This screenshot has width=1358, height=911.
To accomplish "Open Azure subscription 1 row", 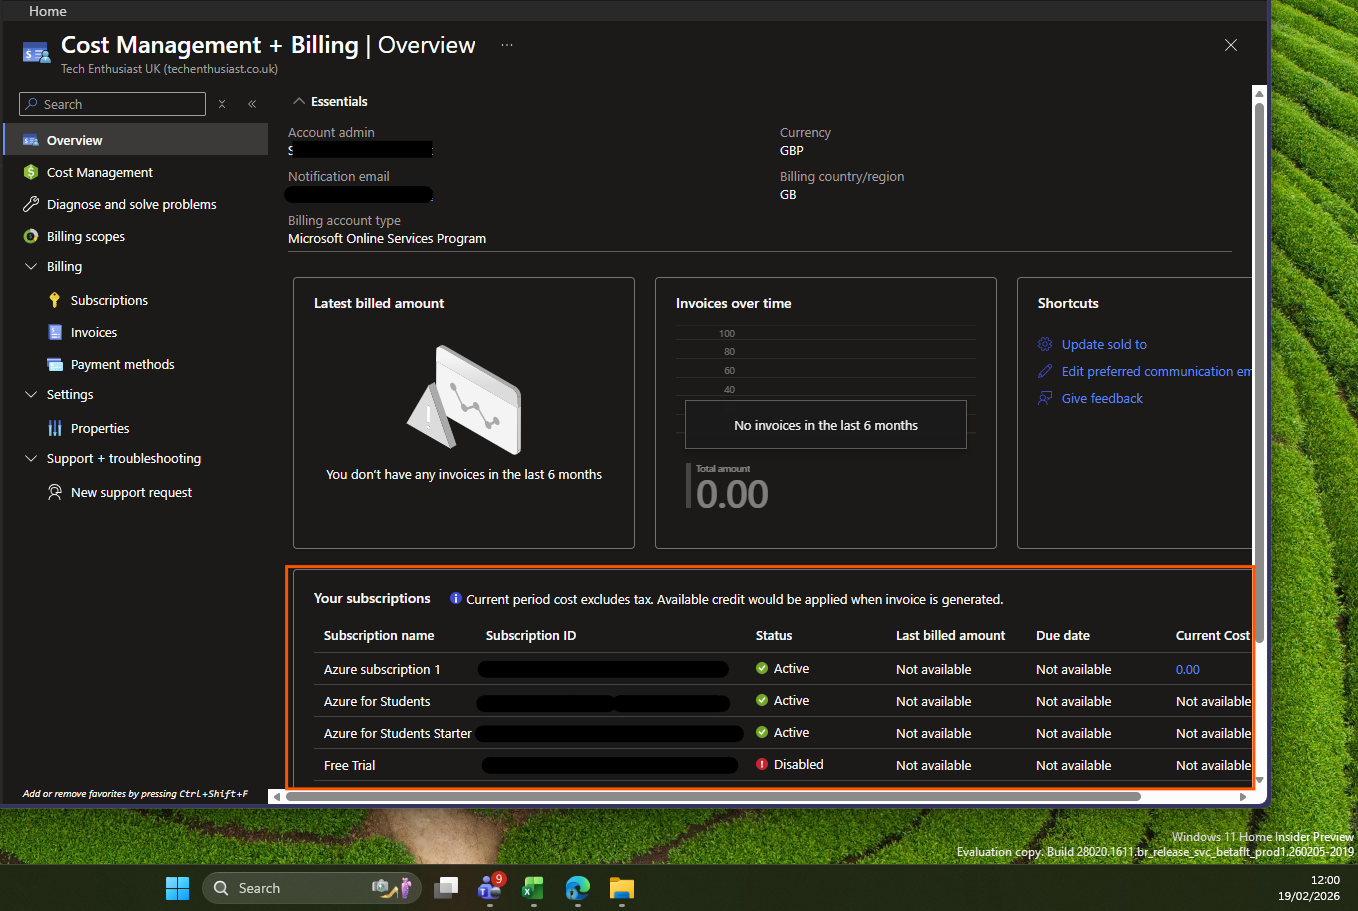I will click(x=382, y=669).
